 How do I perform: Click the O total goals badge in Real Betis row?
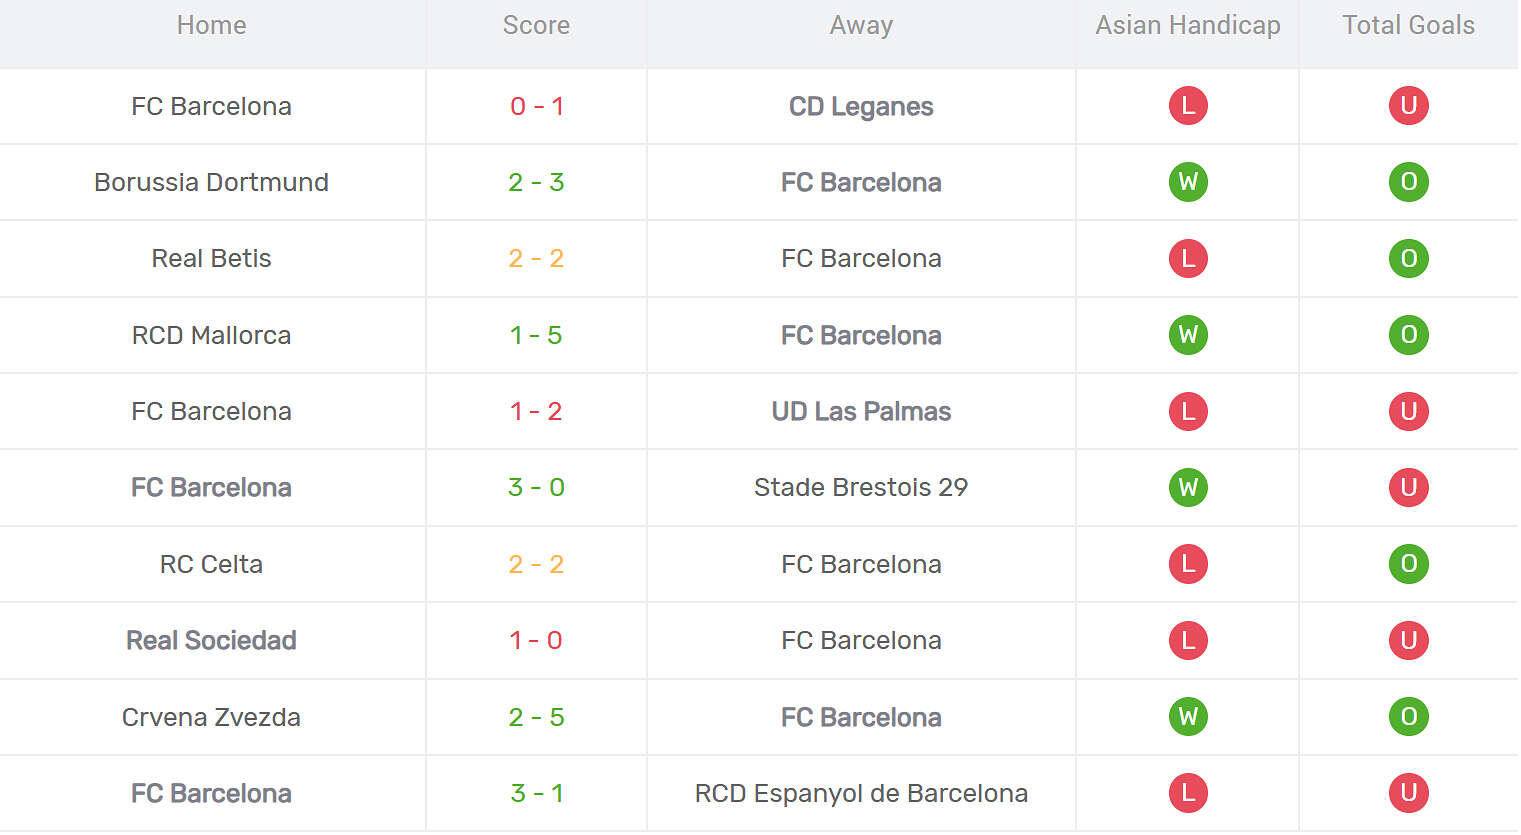tap(1408, 259)
